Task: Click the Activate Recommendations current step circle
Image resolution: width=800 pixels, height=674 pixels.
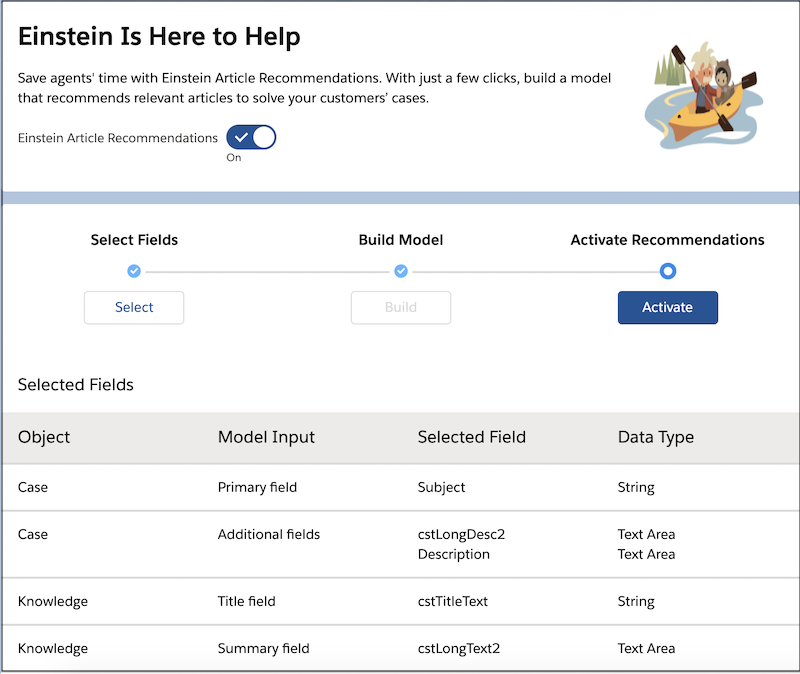Action: pyautogui.click(x=667, y=271)
